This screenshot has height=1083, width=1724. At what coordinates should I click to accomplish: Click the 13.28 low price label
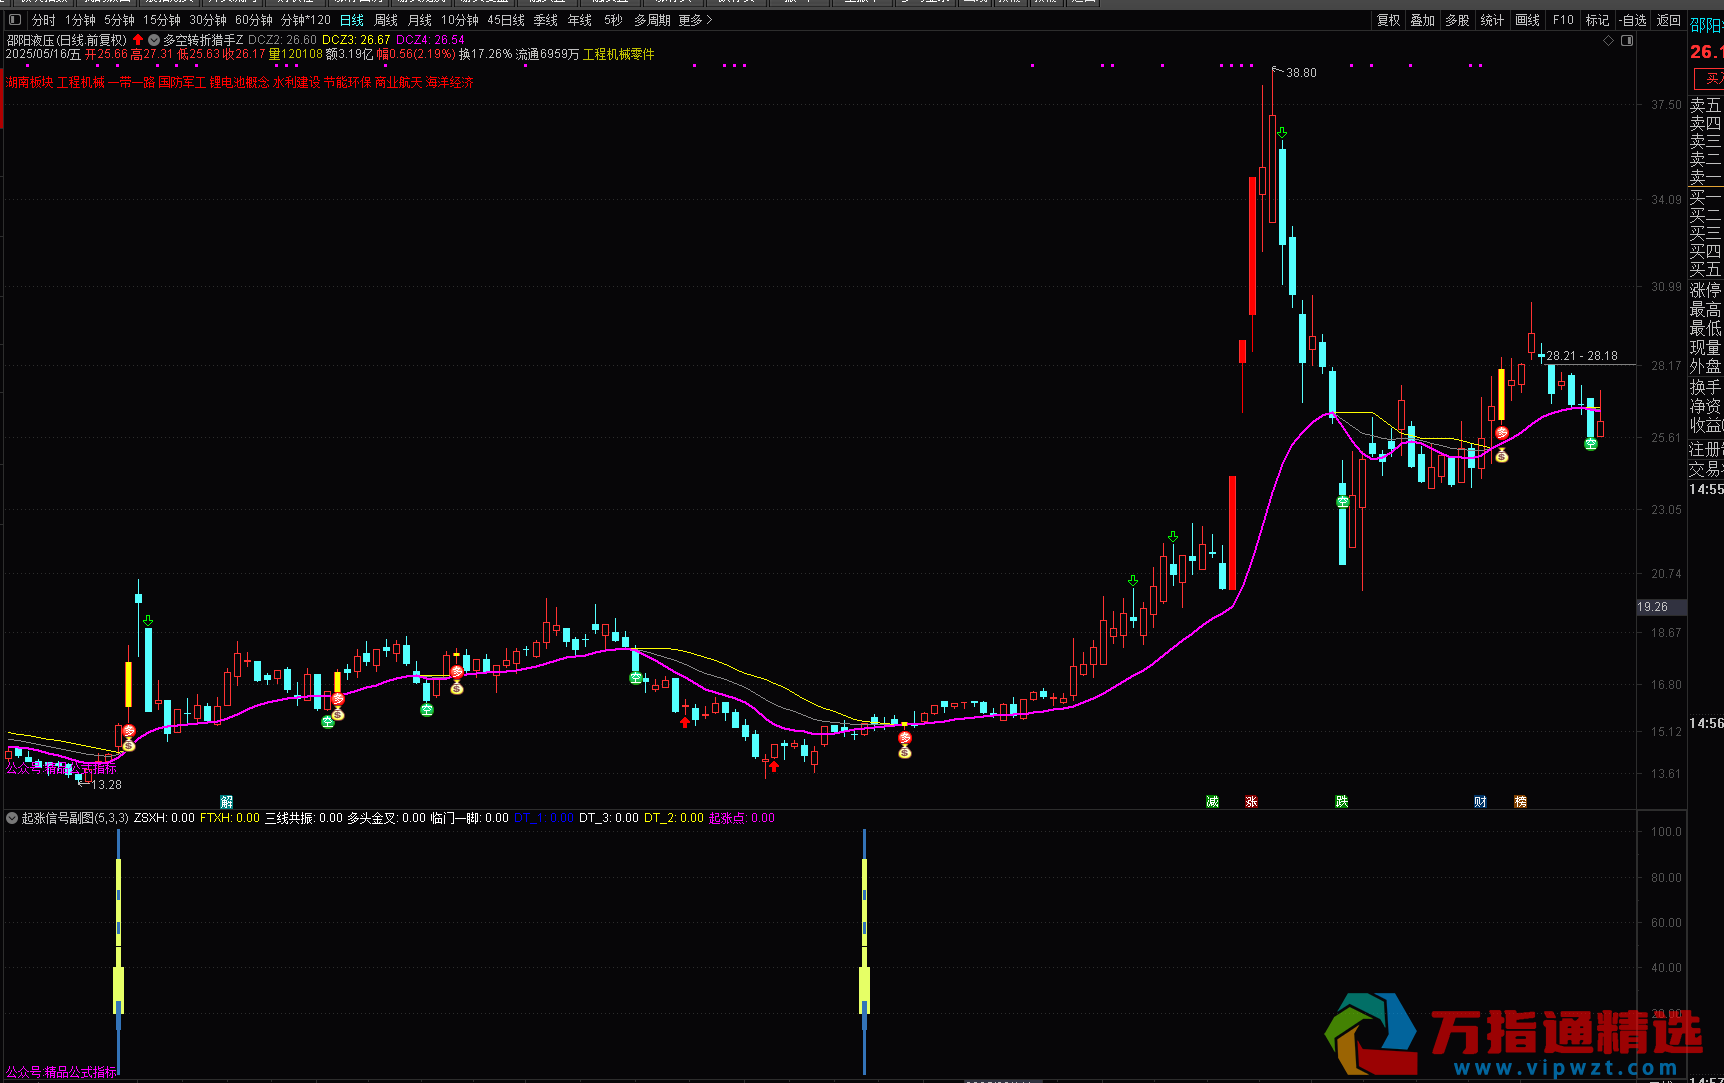pos(106,785)
